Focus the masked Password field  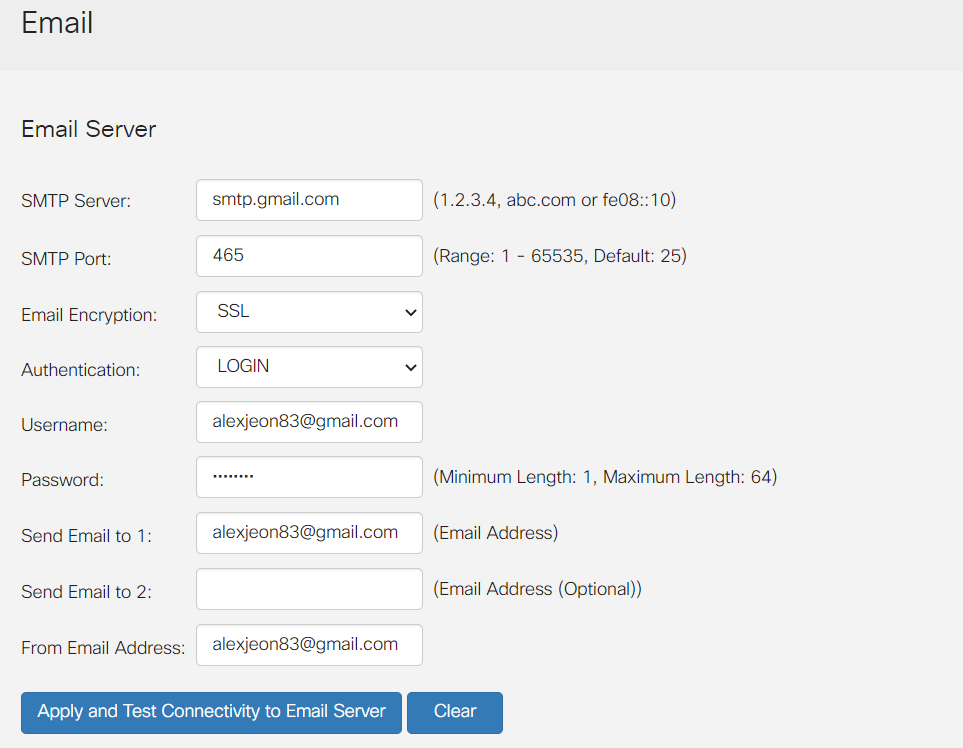(x=309, y=477)
